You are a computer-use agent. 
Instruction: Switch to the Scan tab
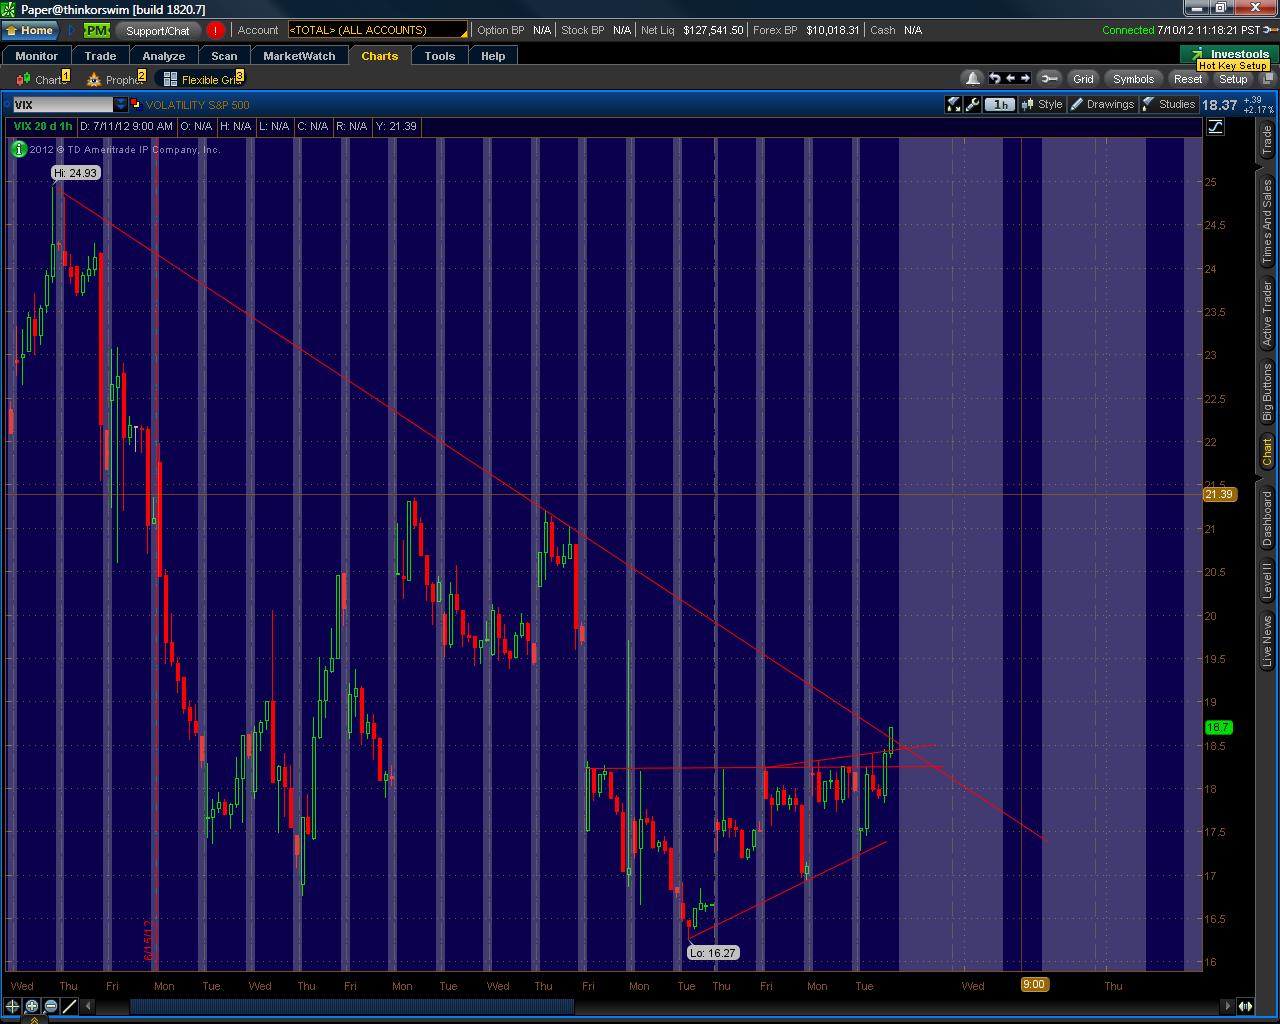coord(224,56)
